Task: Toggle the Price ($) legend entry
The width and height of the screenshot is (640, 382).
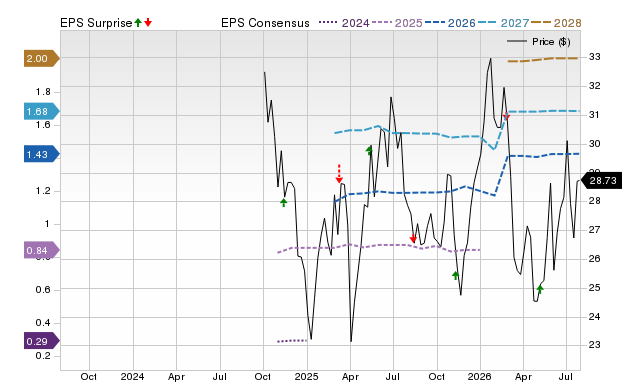Action: pos(539,42)
